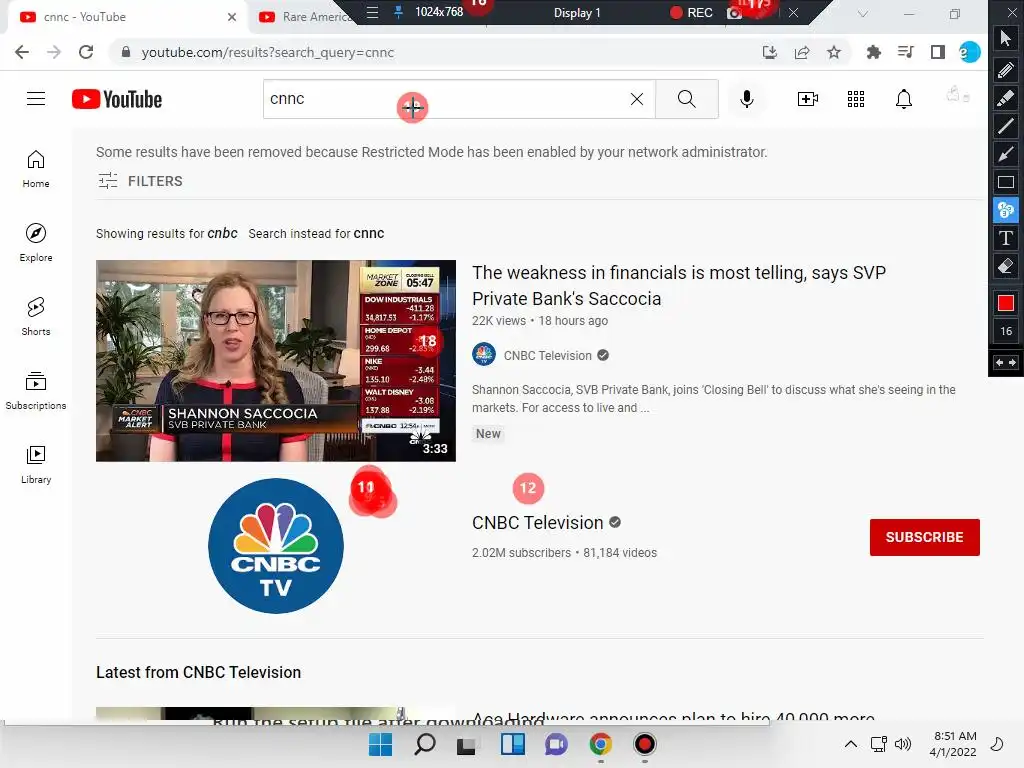Open the 1024x768 resolution selector
Image resolution: width=1024 pixels, height=768 pixels.
click(x=439, y=12)
